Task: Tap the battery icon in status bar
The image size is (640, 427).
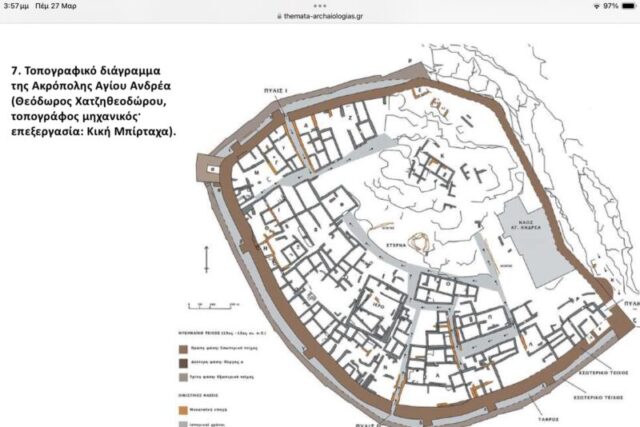Action: 629,6
